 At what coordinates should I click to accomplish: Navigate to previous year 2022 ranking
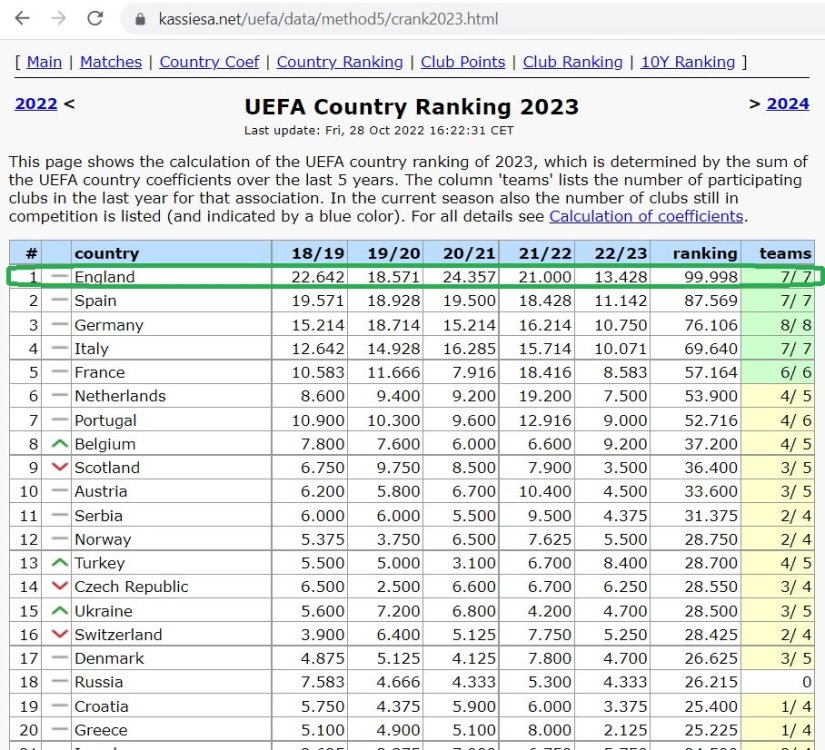pos(36,103)
